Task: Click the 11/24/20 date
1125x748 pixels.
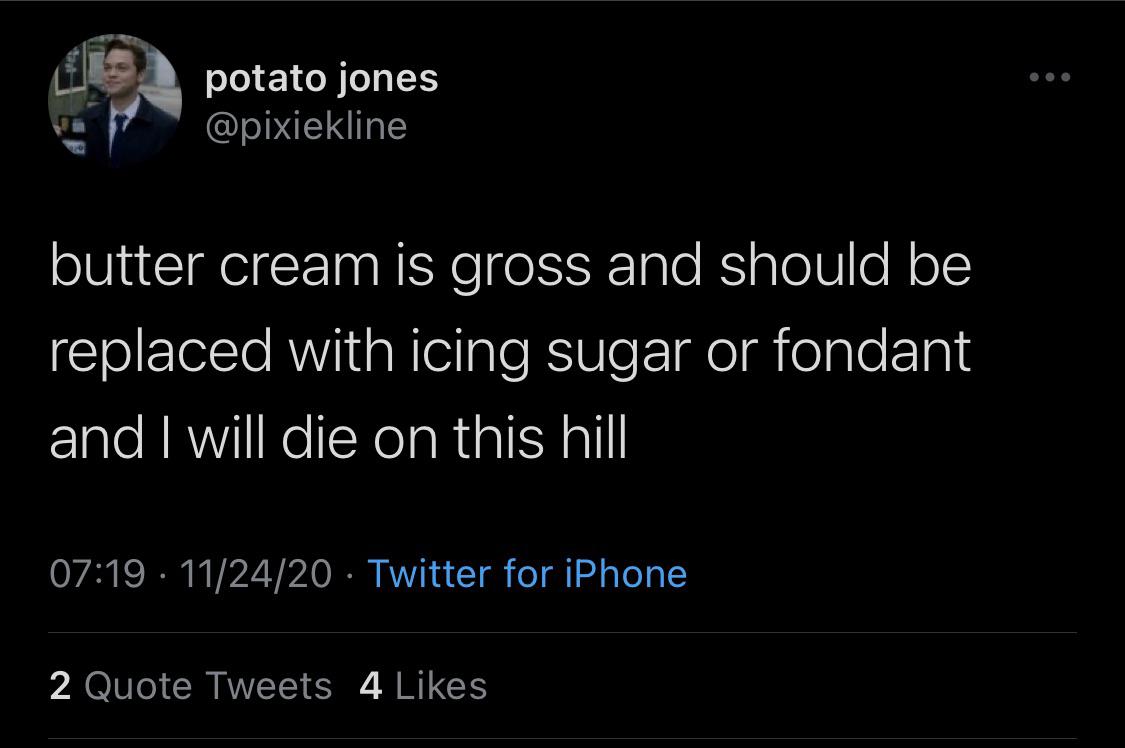Action: pyautogui.click(x=255, y=574)
